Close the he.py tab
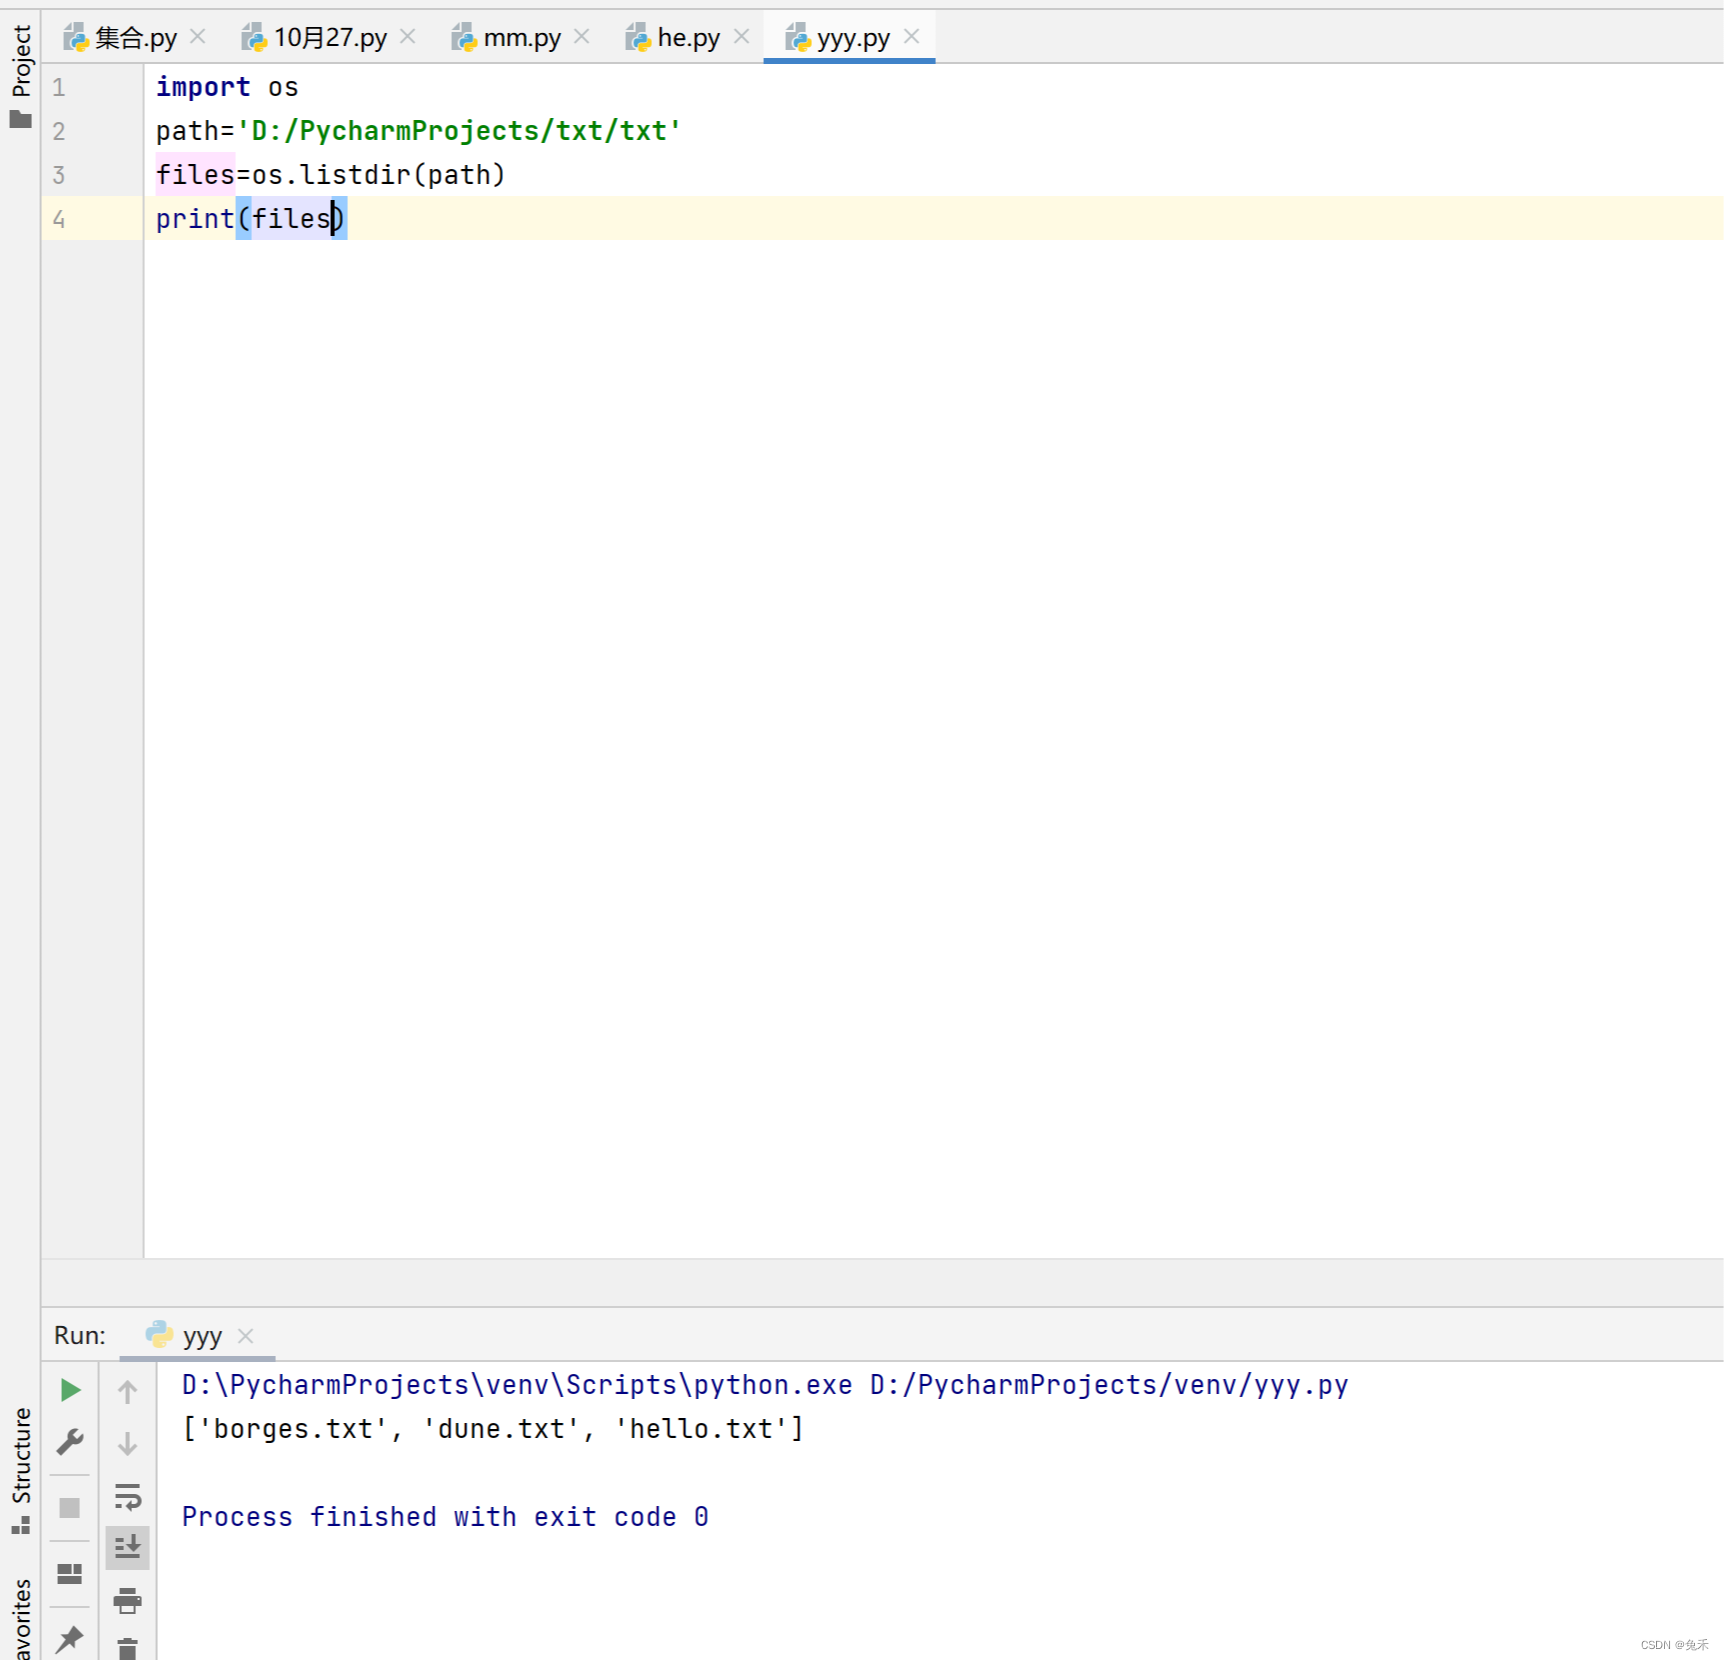Image resolution: width=1724 pixels, height=1660 pixels. point(742,37)
